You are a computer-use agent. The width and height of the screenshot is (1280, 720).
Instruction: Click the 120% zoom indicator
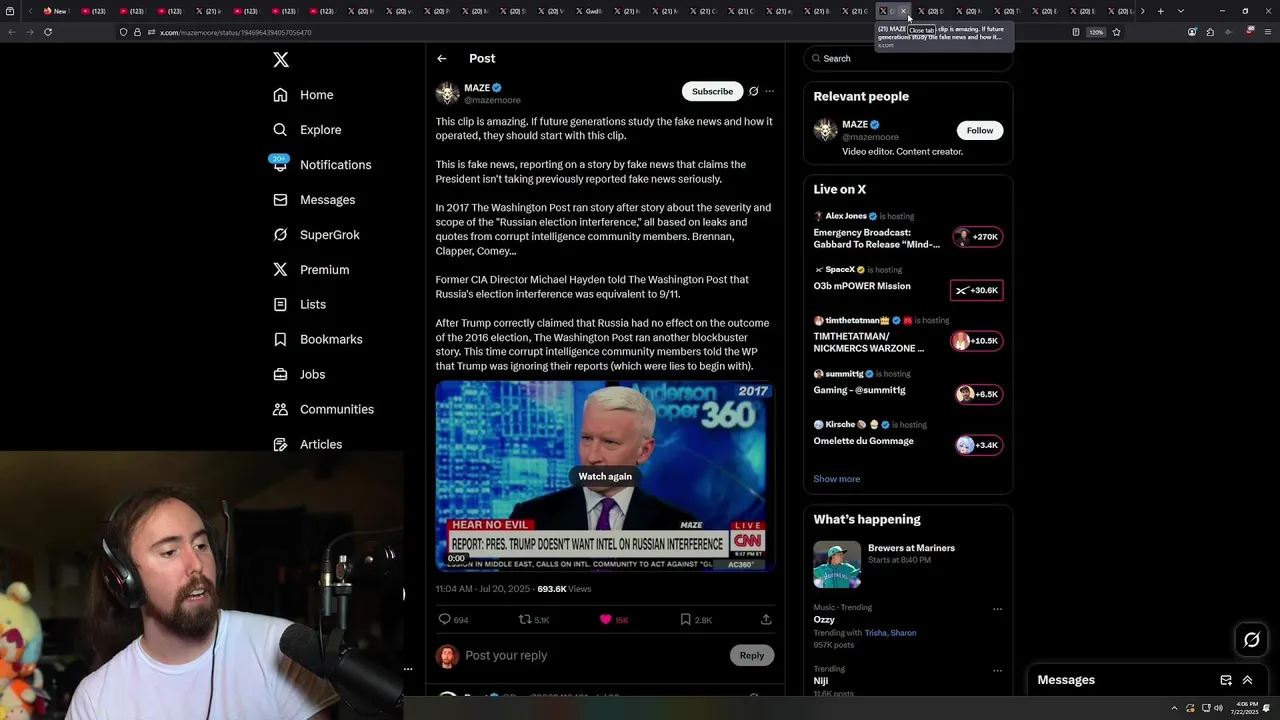1096,32
